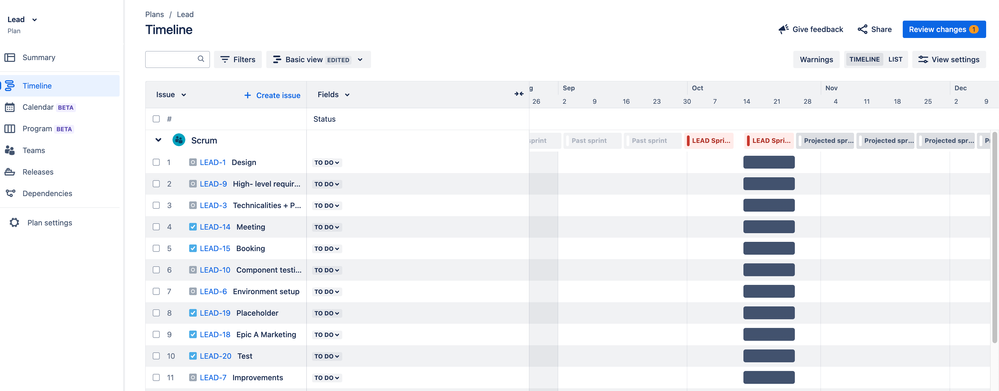
Task: Switch to LIST view tab
Action: 895,59
